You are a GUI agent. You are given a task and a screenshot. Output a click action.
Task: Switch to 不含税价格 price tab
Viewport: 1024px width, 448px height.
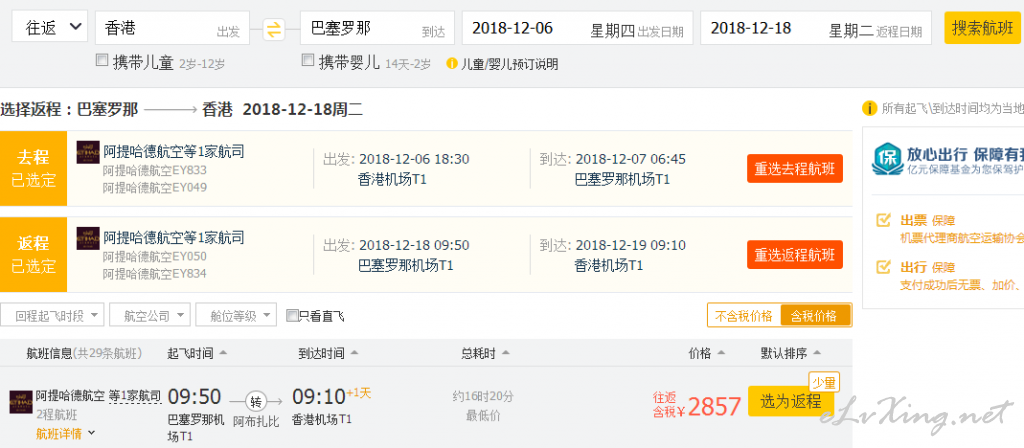(x=744, y=316)
